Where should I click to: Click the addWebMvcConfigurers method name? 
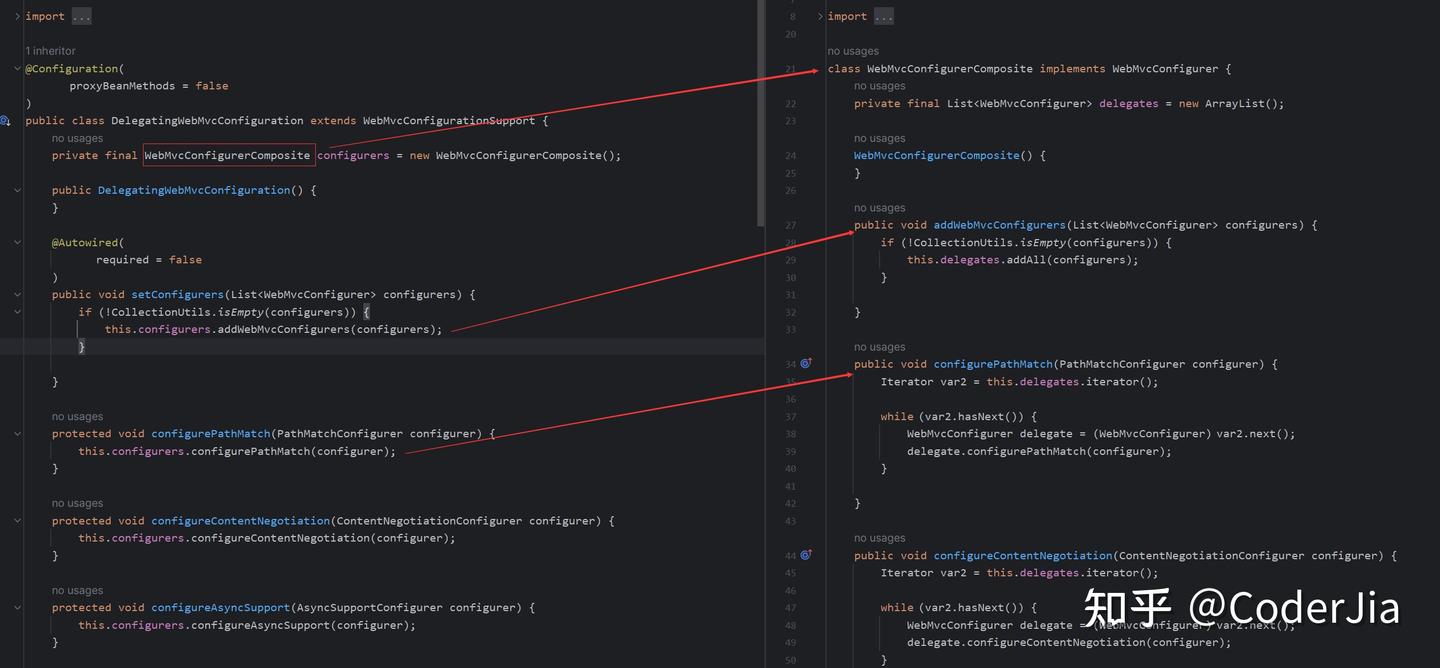coord(998,224)
